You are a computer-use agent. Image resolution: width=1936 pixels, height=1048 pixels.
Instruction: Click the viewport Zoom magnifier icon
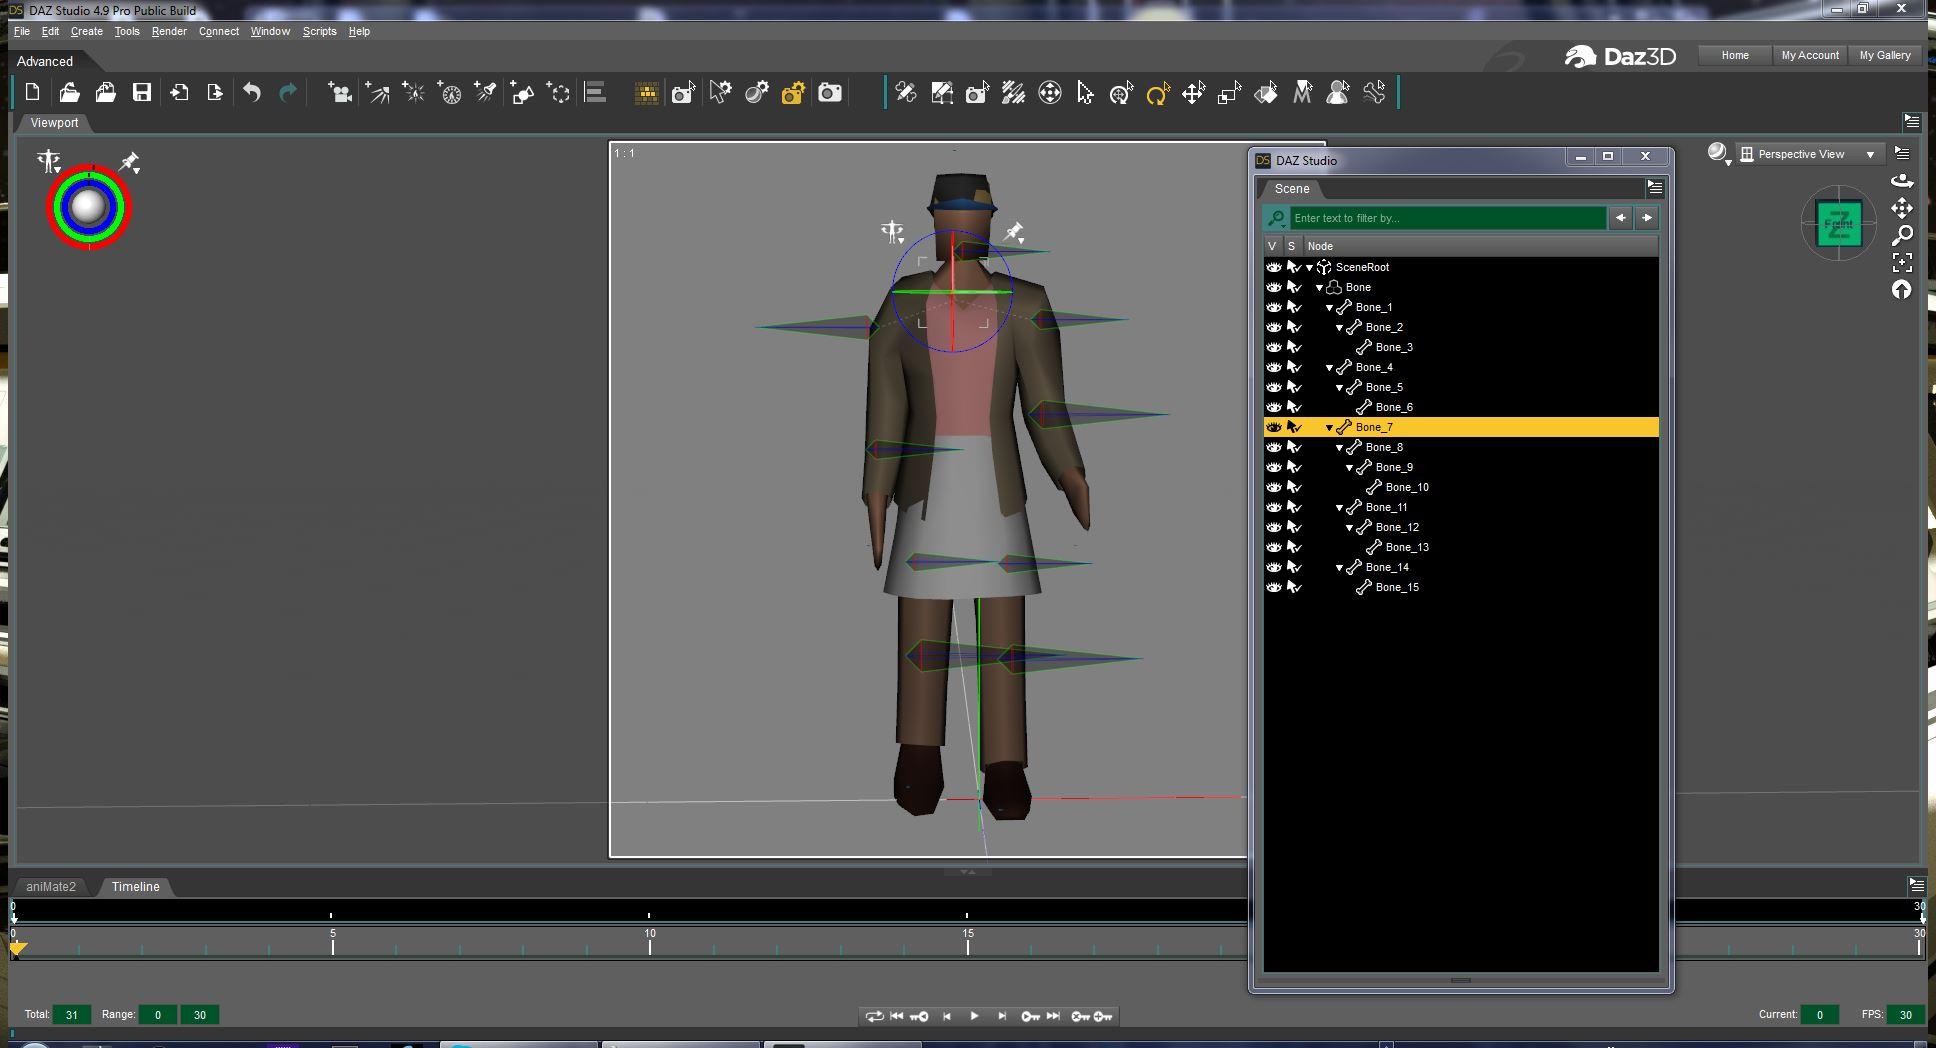coord(1902,236)
